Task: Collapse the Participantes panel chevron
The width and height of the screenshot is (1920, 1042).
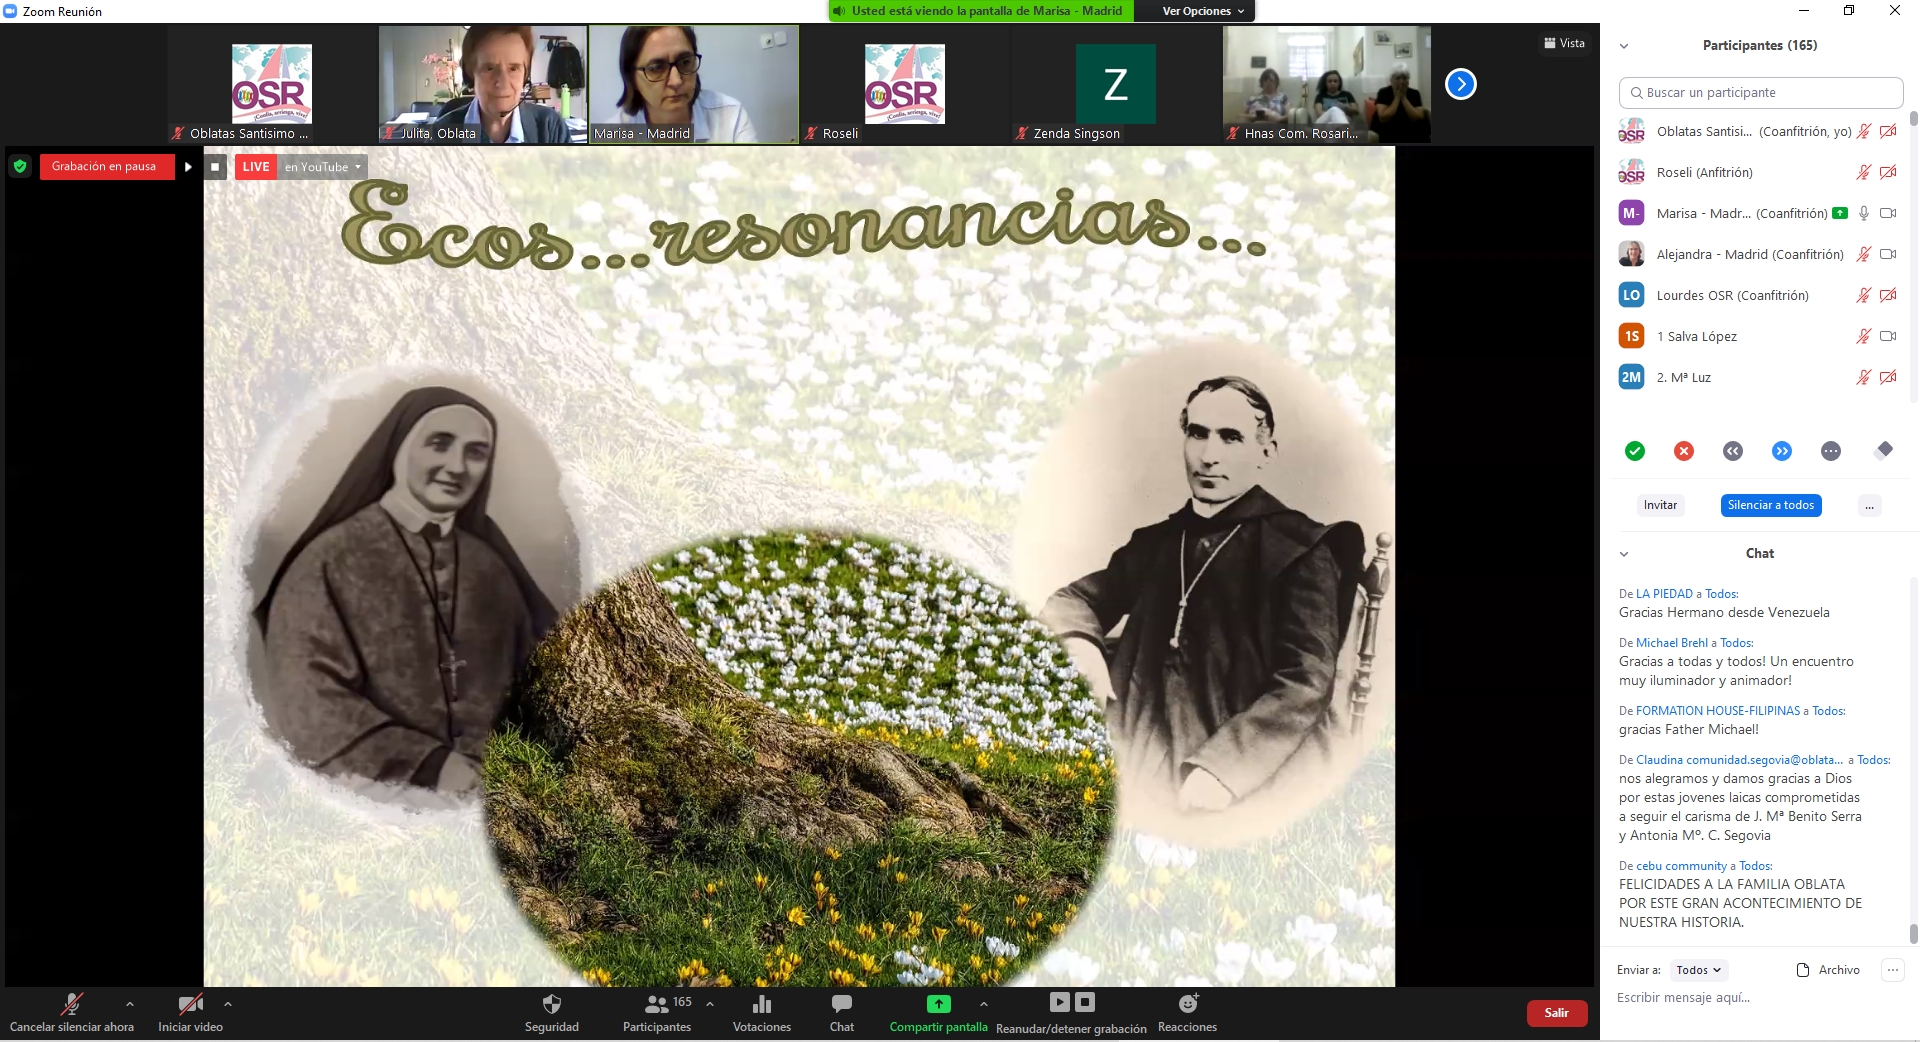Action: tap(1624, 46)
